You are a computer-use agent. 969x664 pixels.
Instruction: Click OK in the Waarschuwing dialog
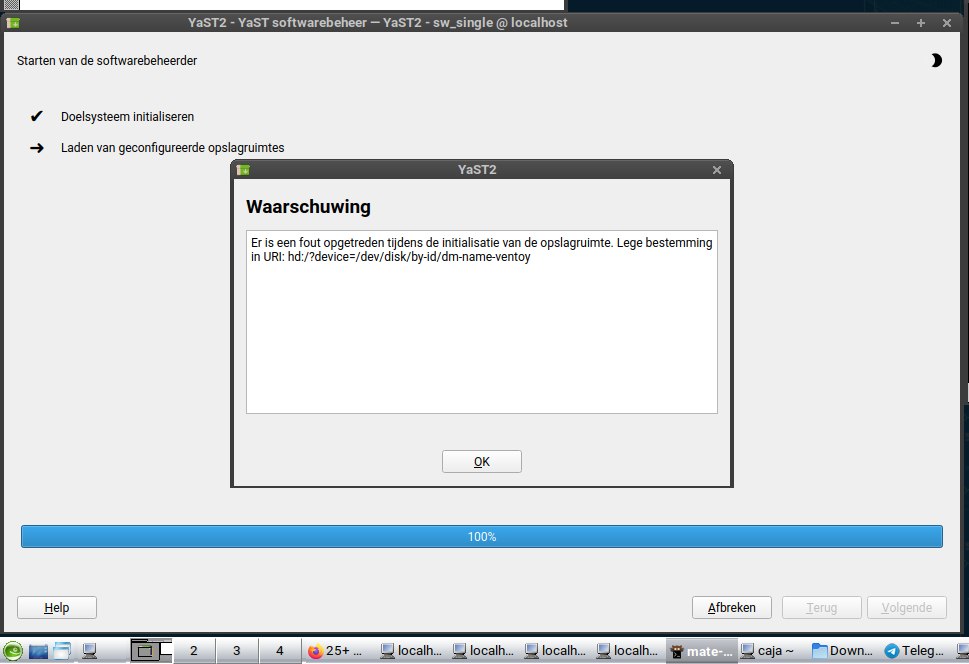click(481, 462)
